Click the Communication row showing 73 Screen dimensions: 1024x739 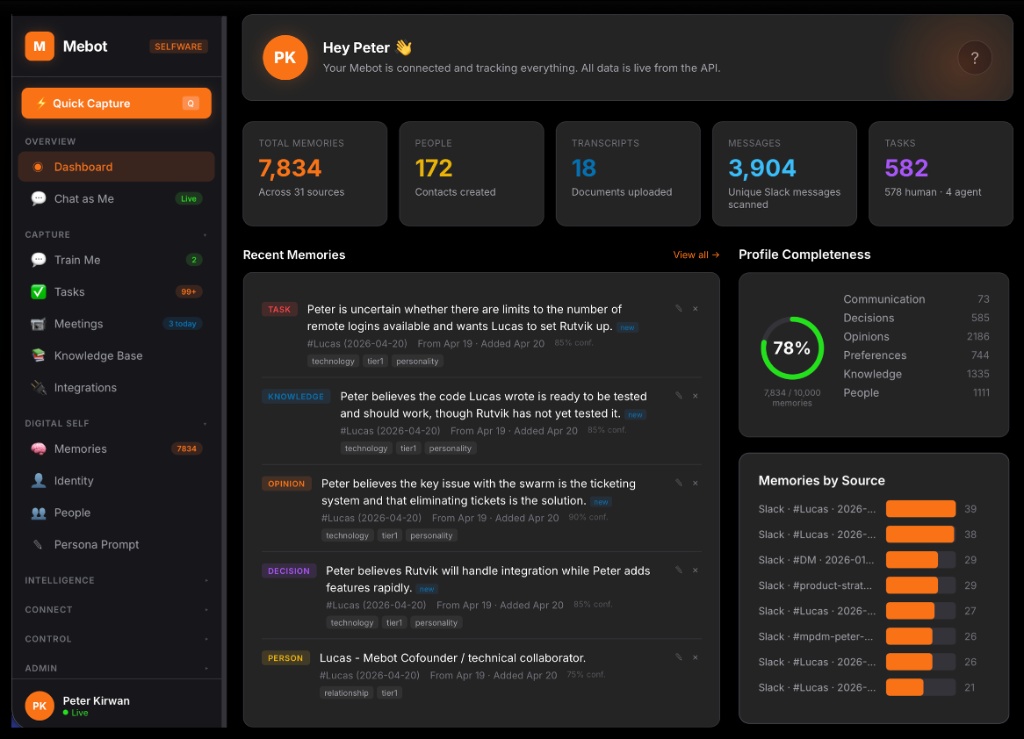[x=916, y=299]
